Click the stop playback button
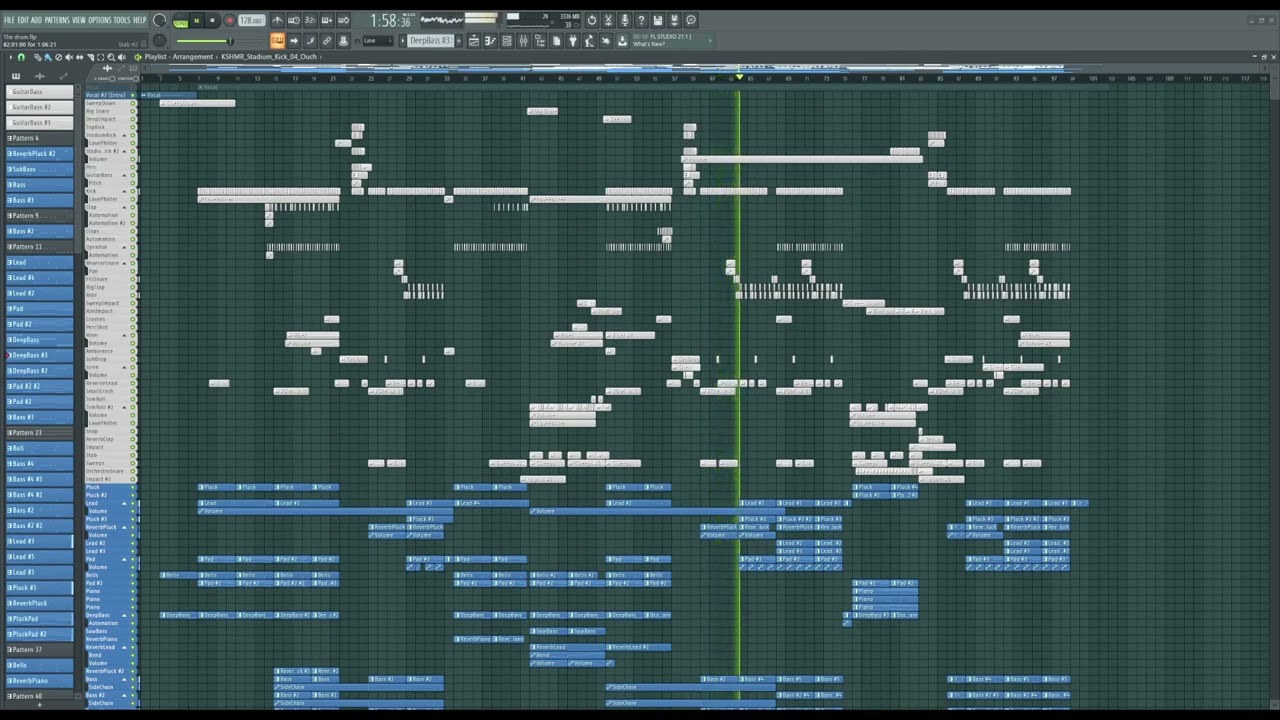The height and width of the screenshot is (720, 1280). pyautogui.click(x=212, y=20)
